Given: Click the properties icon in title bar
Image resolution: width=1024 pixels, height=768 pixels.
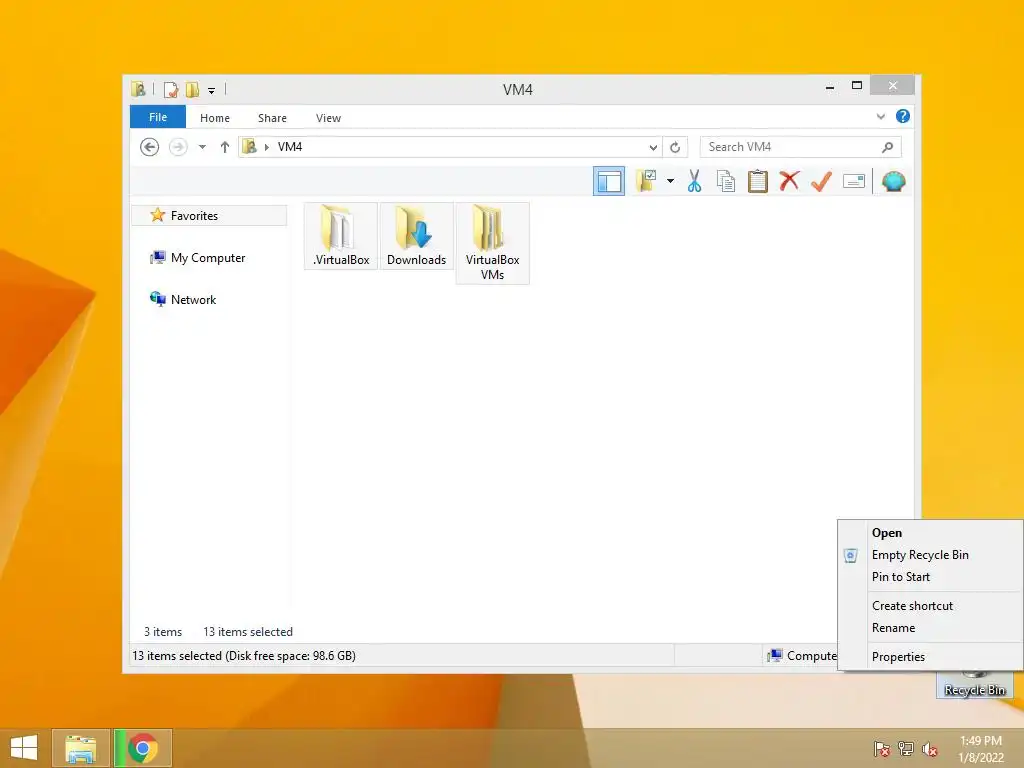Looking at the screenshot, I should pos(170,89).
